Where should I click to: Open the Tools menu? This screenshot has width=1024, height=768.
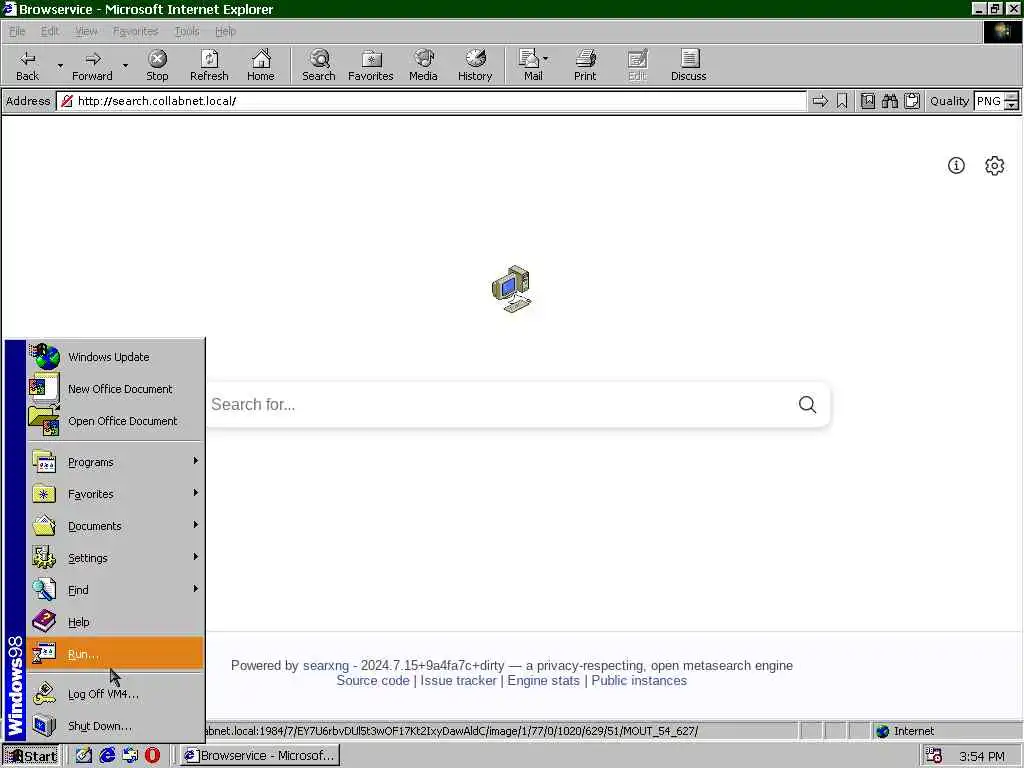click(x=187, y=31)
